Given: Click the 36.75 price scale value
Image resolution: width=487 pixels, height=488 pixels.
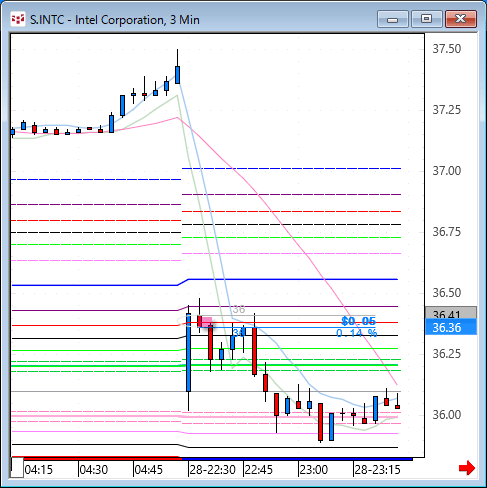Looking at the screenshot, I should point(447,232).
